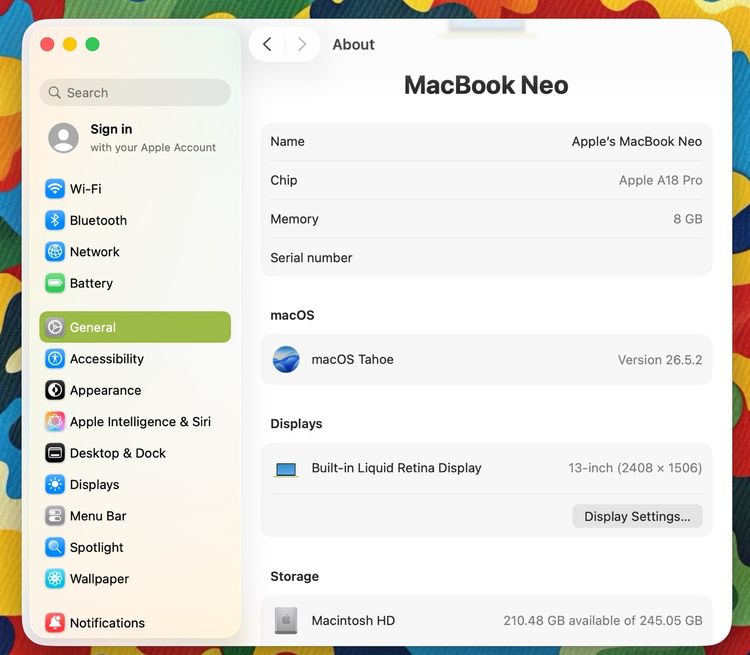Click the 8 GB memory value
This screenshot has width=750, height=655.
[688, 219]
